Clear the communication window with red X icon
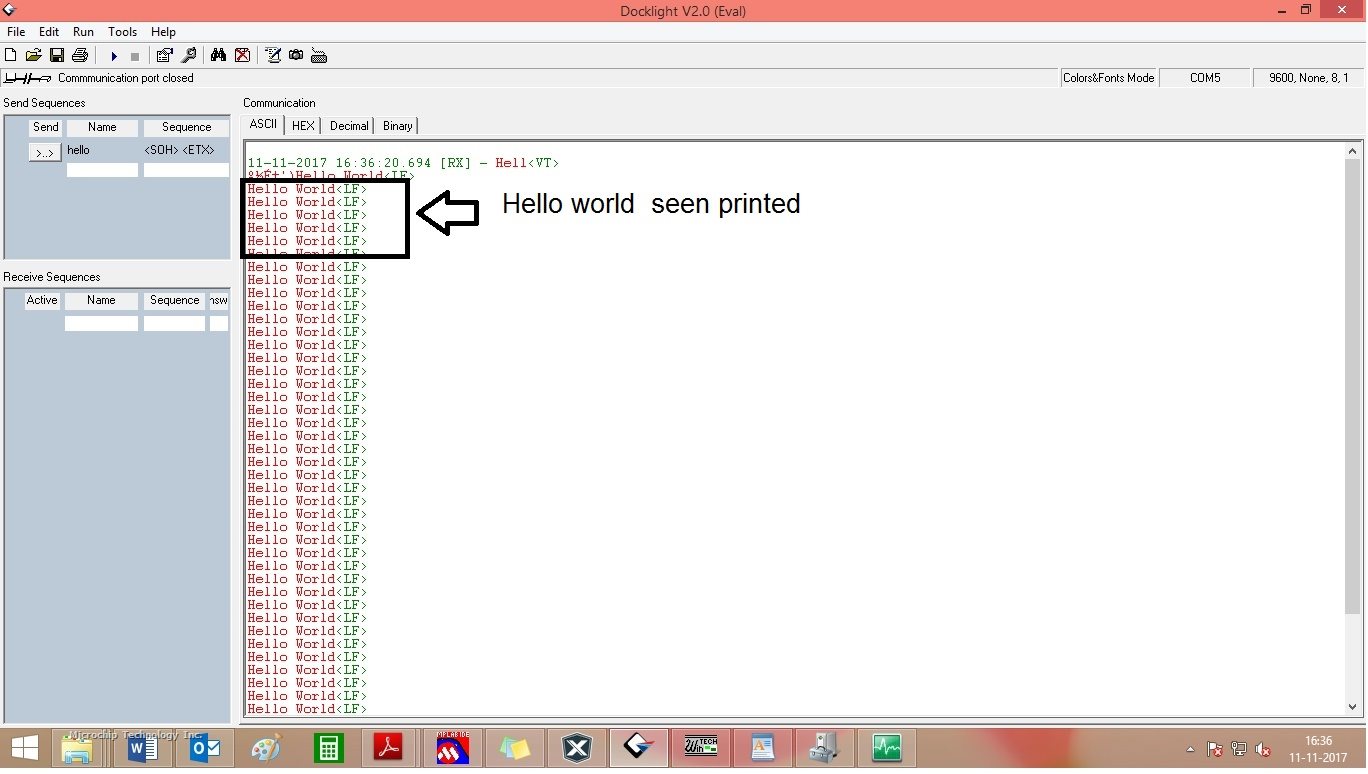Image resolution: width=1368 pixels, height=774 pixels. tap(242, 56)
